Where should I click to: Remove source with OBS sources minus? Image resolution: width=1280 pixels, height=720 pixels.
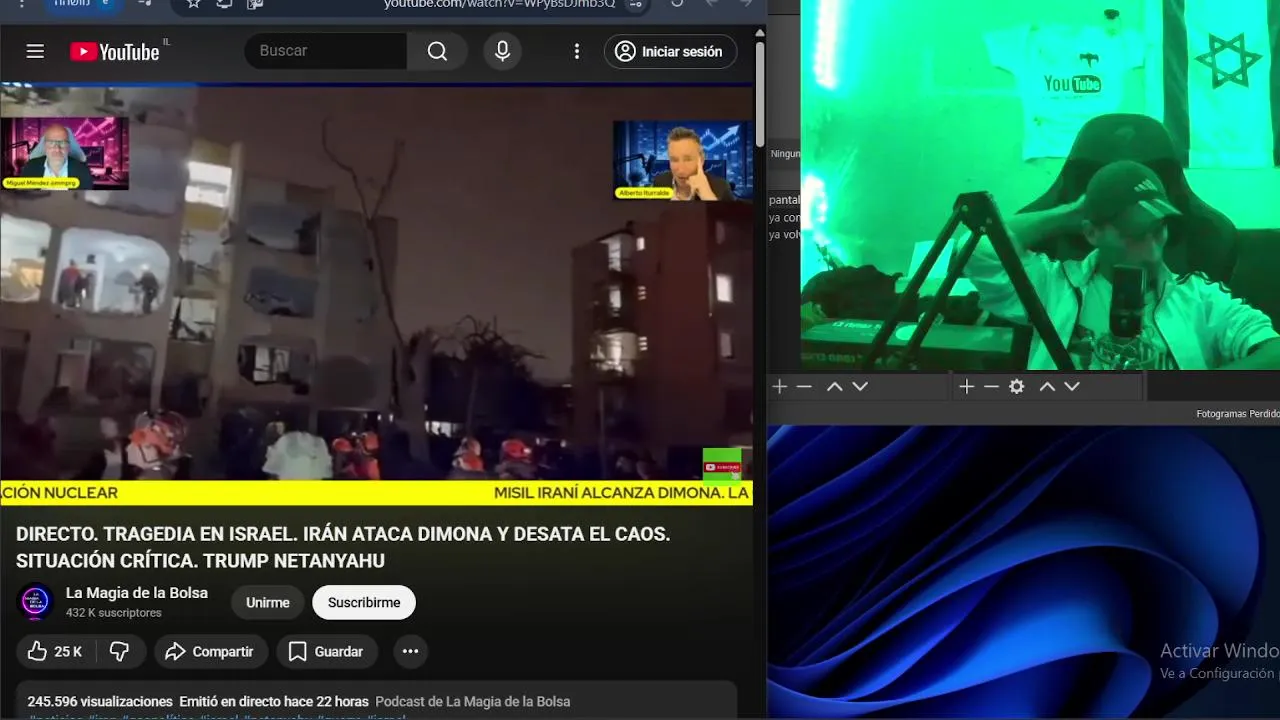(991, 386)
